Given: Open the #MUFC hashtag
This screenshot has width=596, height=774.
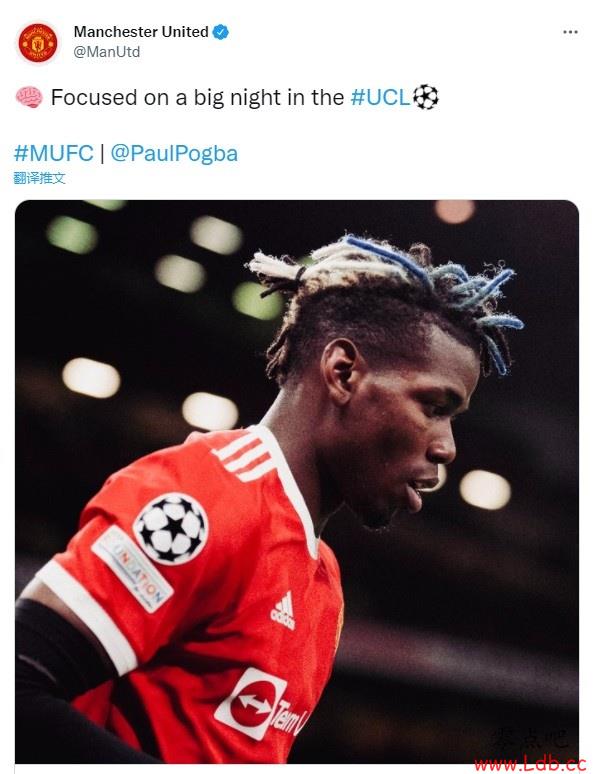Looking at the screenshot, I should (x=54, y=153).
